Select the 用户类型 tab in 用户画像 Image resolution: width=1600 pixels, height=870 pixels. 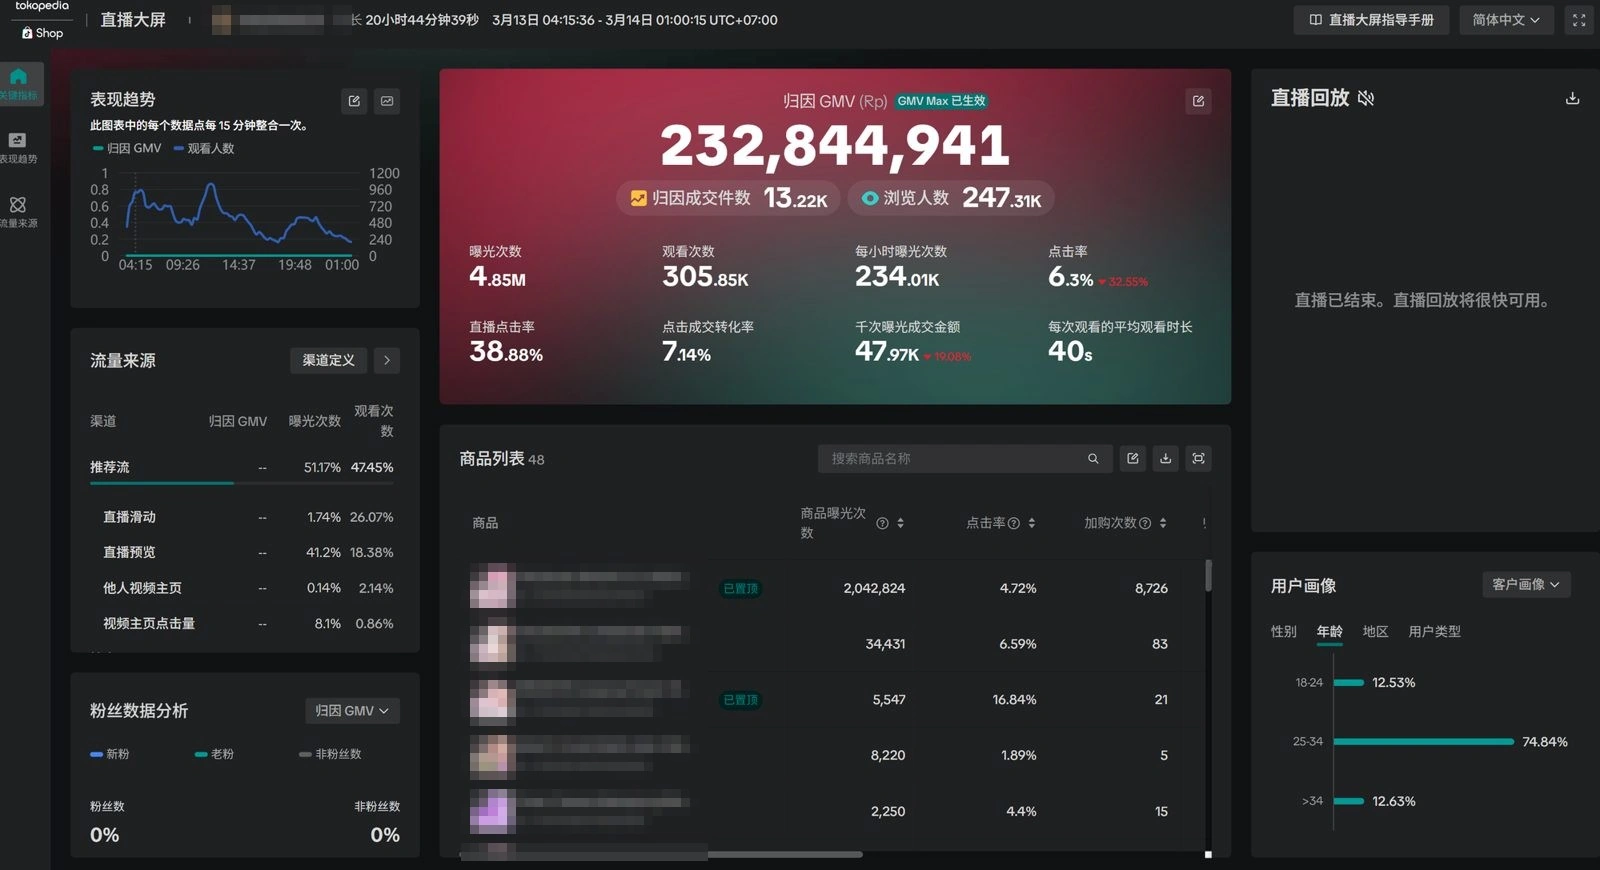tap(1434, 632)
